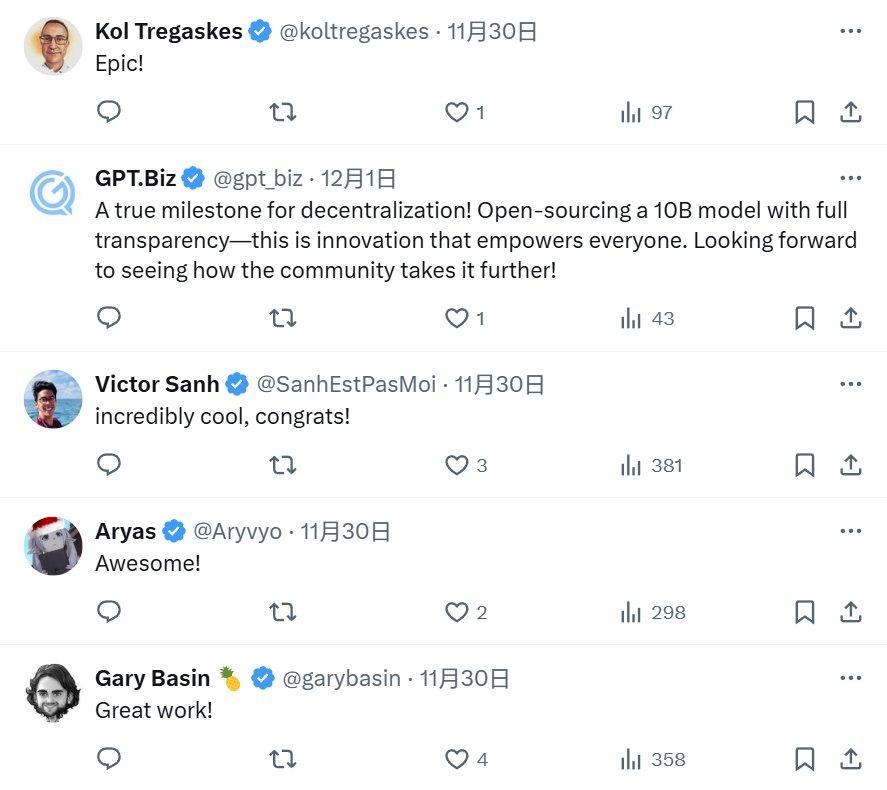View analytics for Victor Sanh's tweet
This screenshot has height=790, width=887.
[x=652, y=465]
